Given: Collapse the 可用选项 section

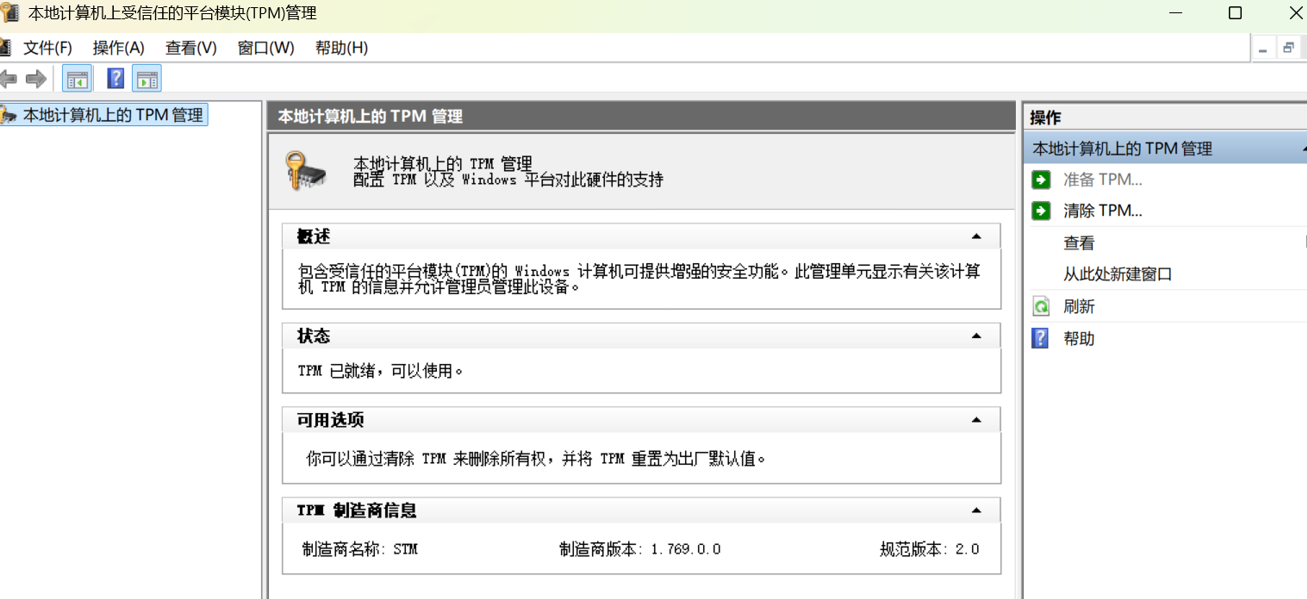Looking at the screenshot, I should (x=976, y=418).
